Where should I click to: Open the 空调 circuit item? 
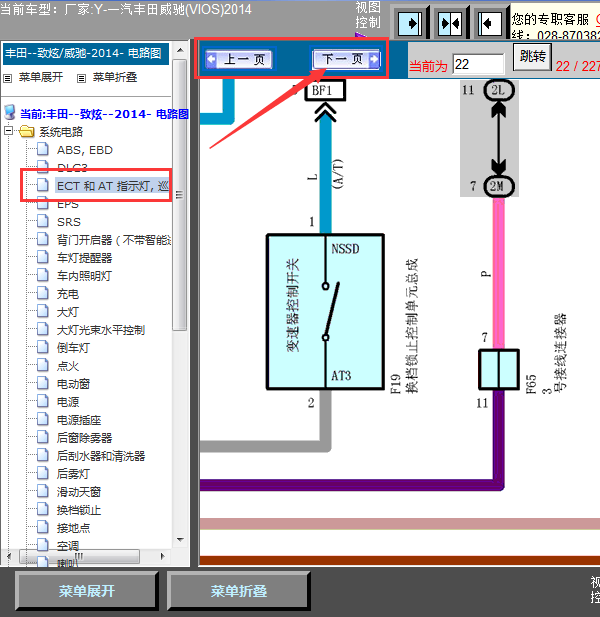coord(68,546)
